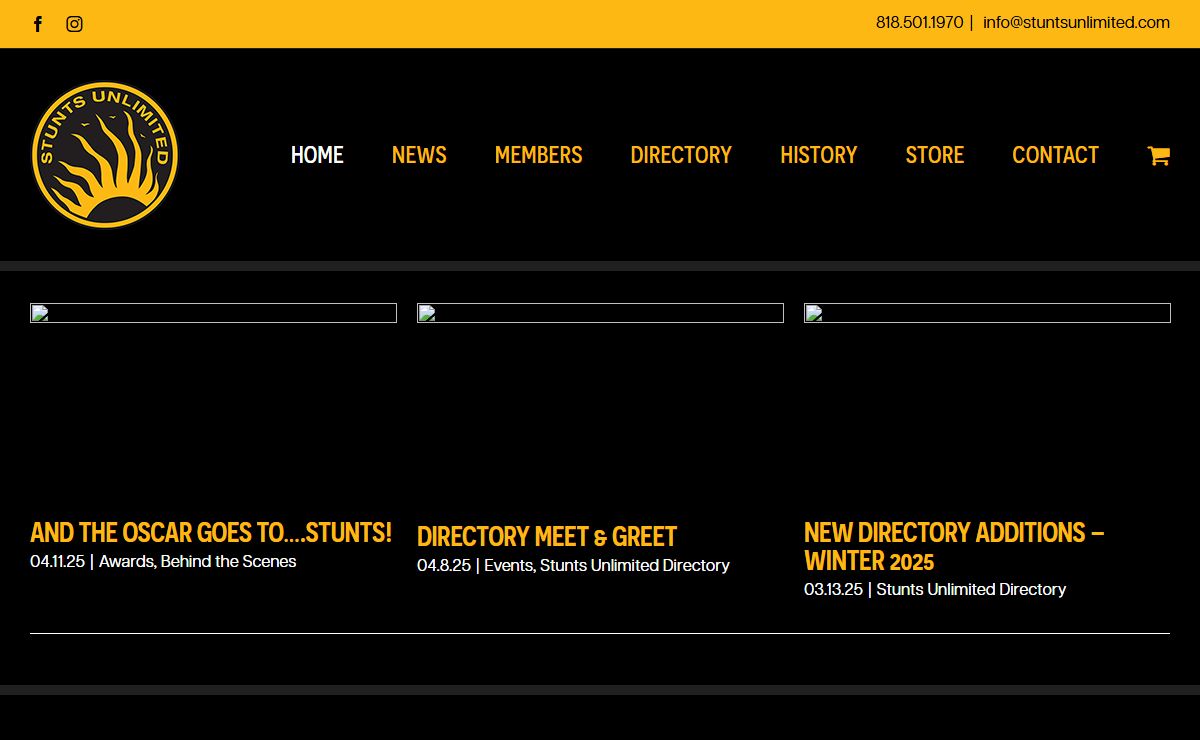Open the Events category link

pyautogui.click(x=508, y=566)
